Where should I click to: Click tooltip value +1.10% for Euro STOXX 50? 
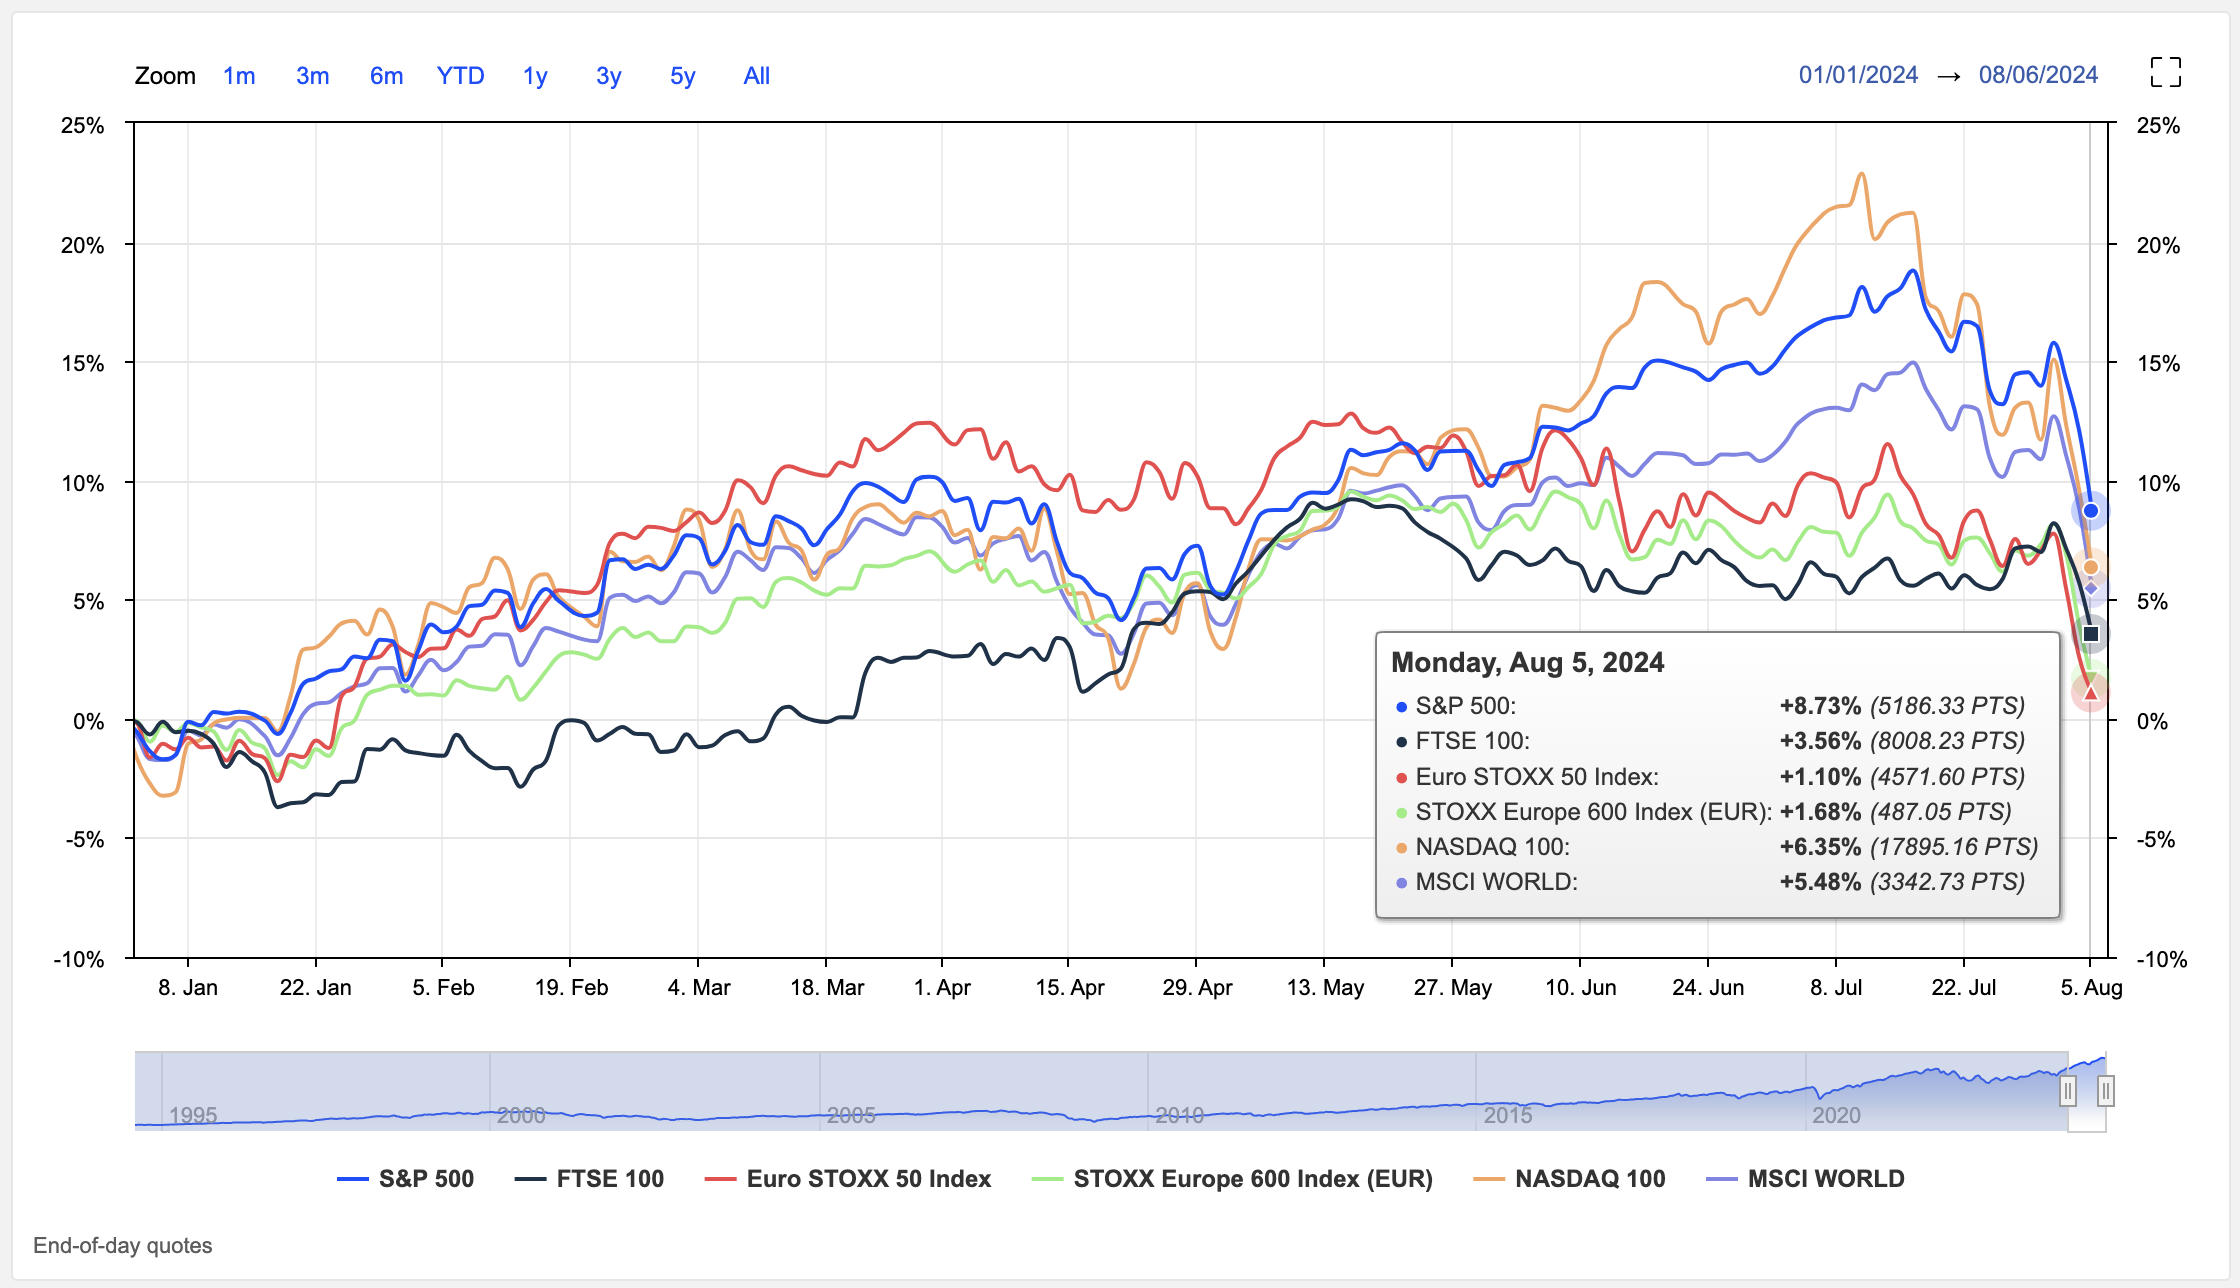point(1820,777)
